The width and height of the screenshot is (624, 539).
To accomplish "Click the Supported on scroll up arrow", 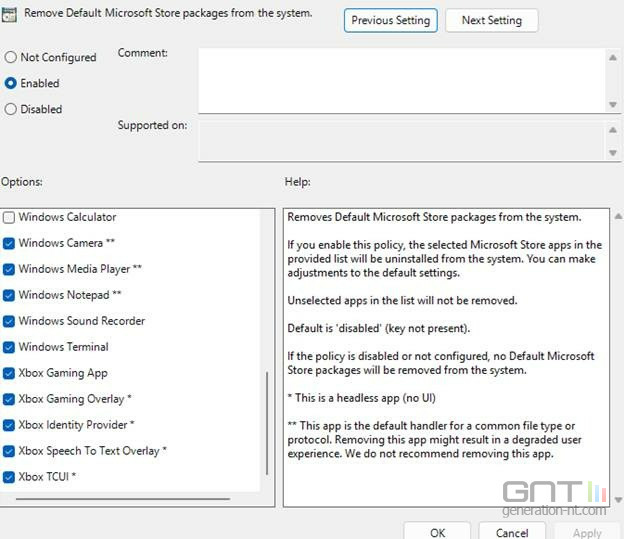I will pos(613,130).
